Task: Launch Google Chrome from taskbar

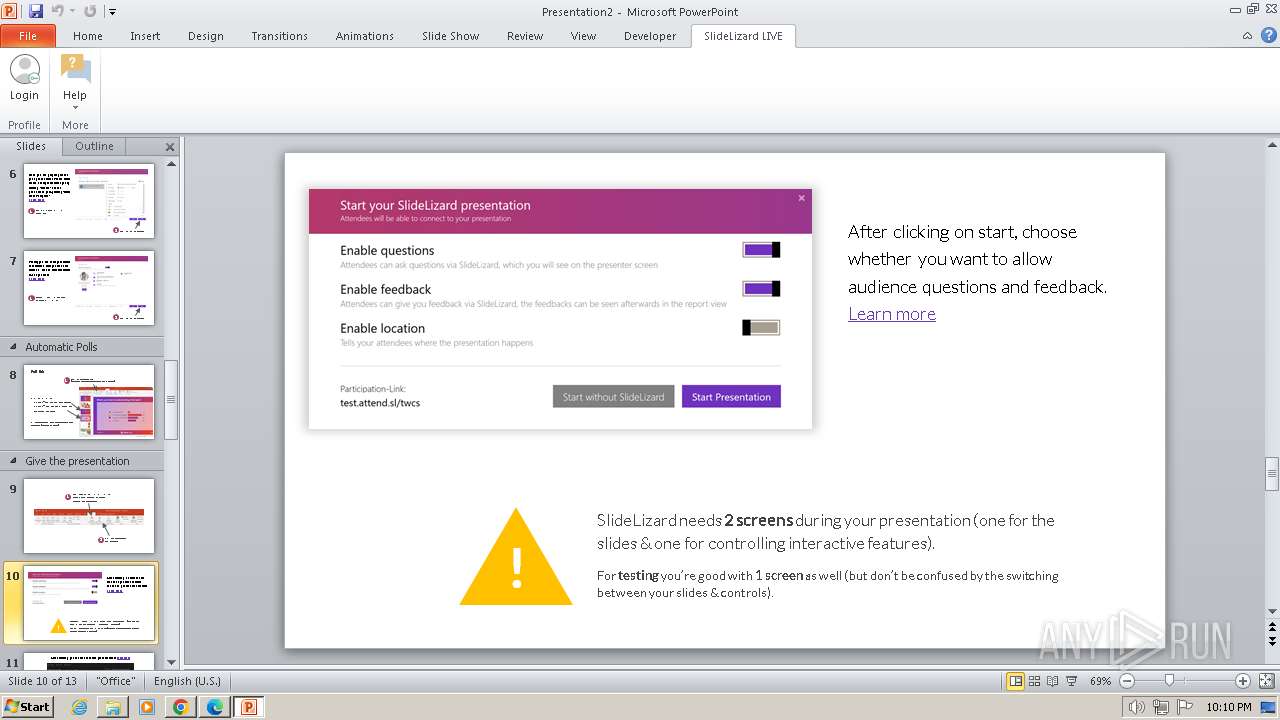Action: (x=181, y=707)
